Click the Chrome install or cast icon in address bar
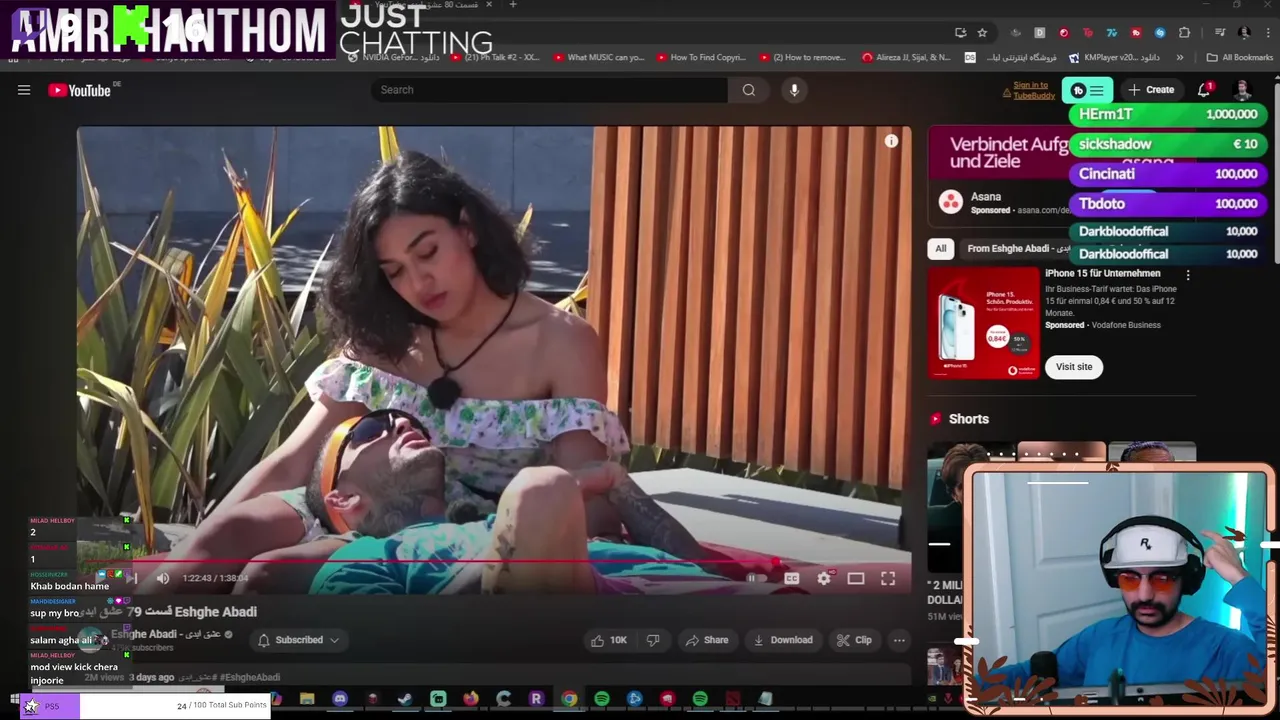The width and height of the screenshot is (1280, 720). [x=960, y=32]
